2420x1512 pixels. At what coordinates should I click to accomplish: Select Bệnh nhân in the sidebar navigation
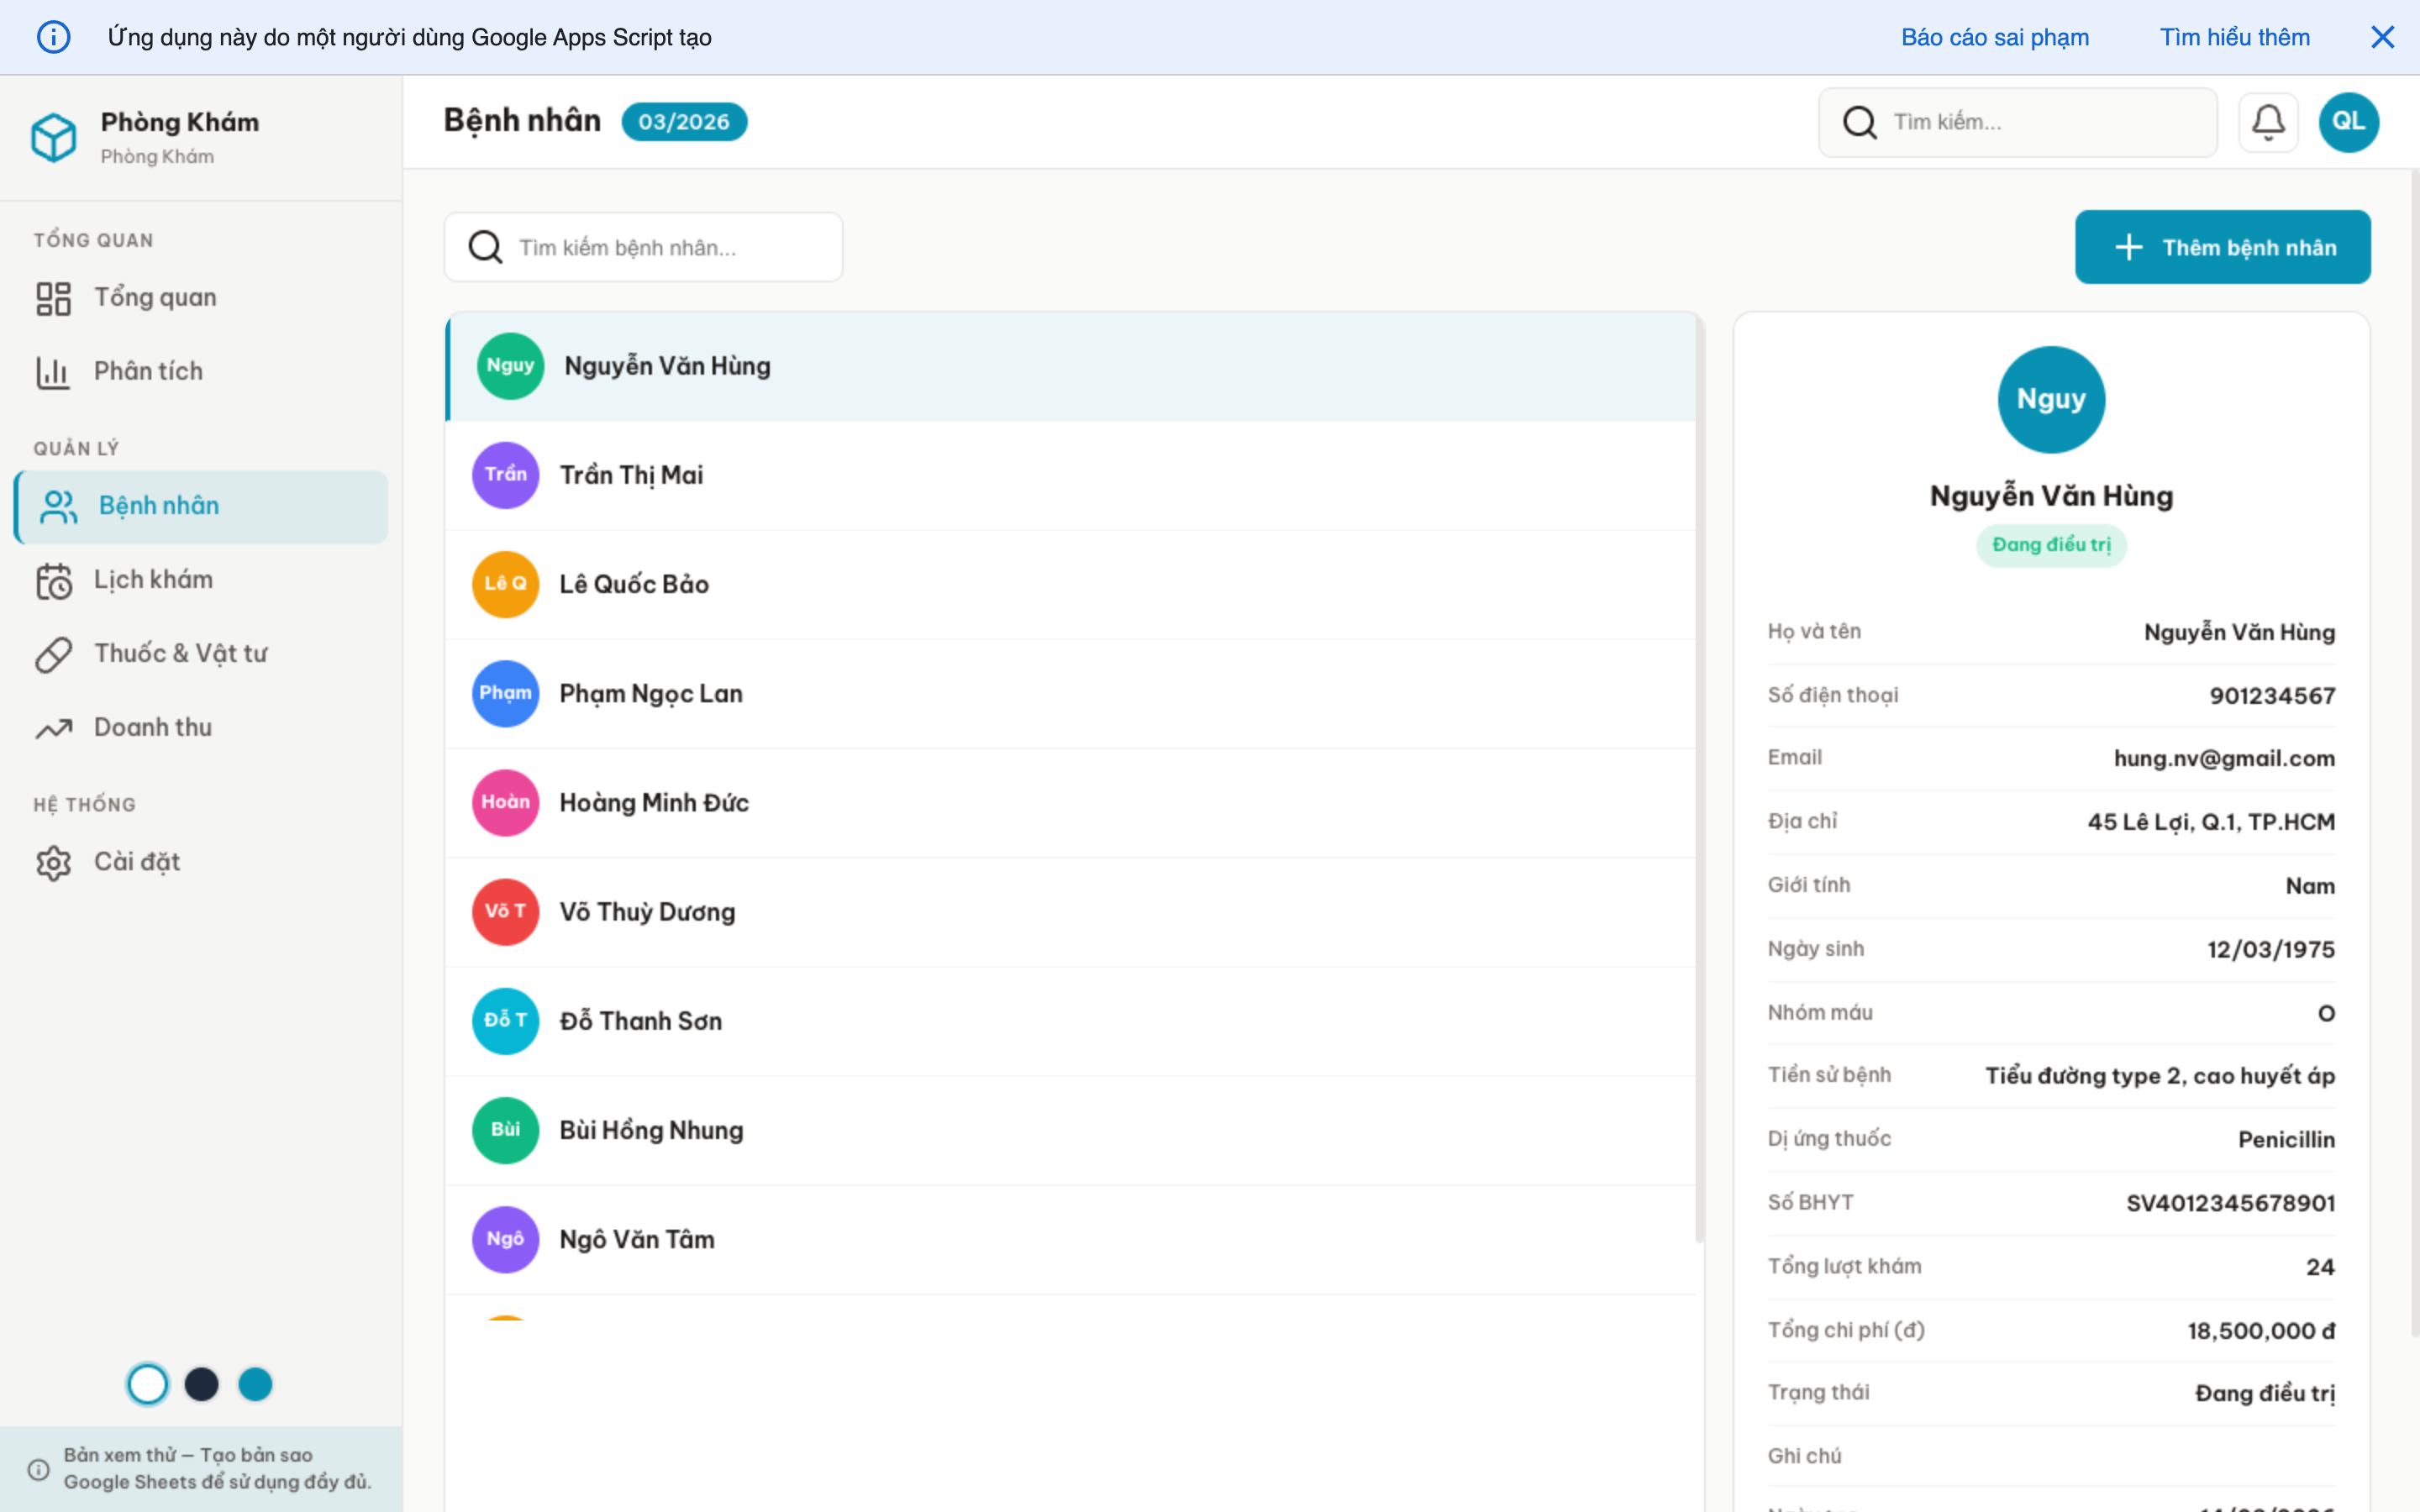tap(158, 506)
